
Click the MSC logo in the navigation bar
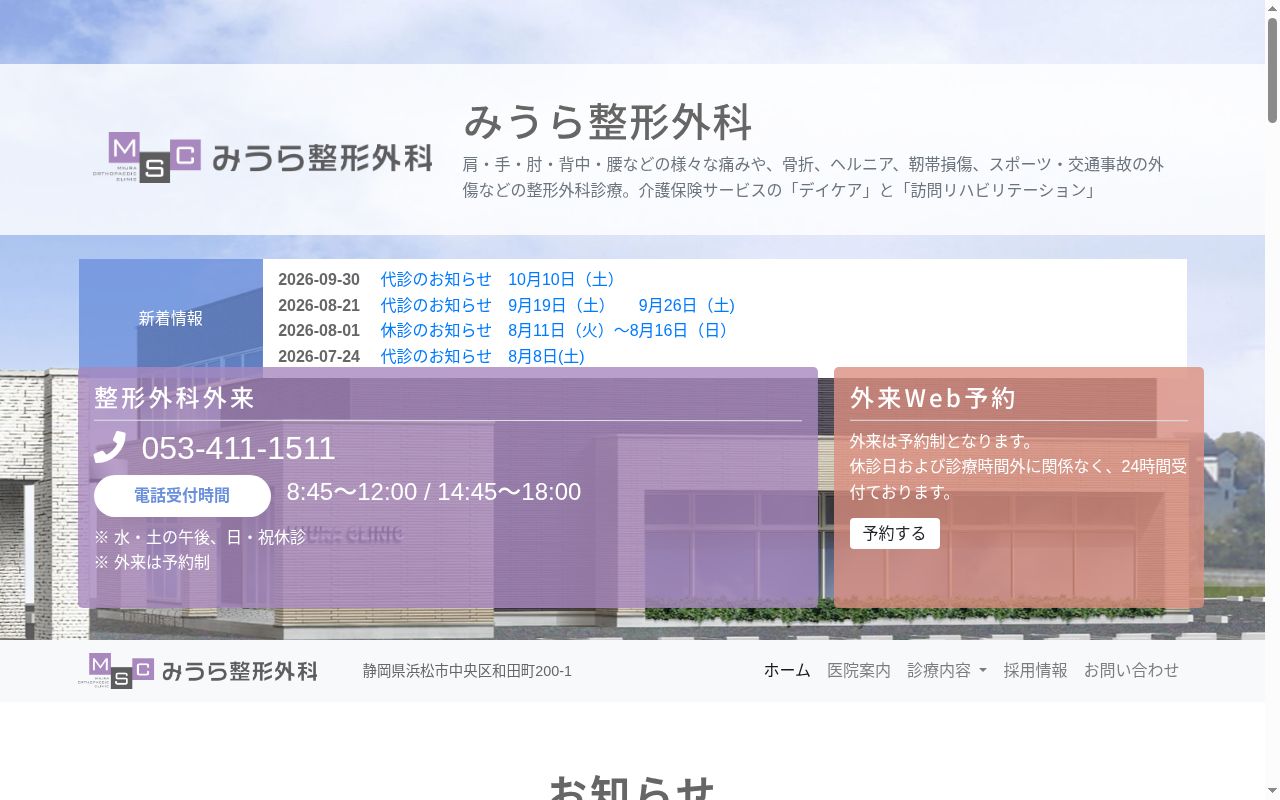[x=197, y=671]
